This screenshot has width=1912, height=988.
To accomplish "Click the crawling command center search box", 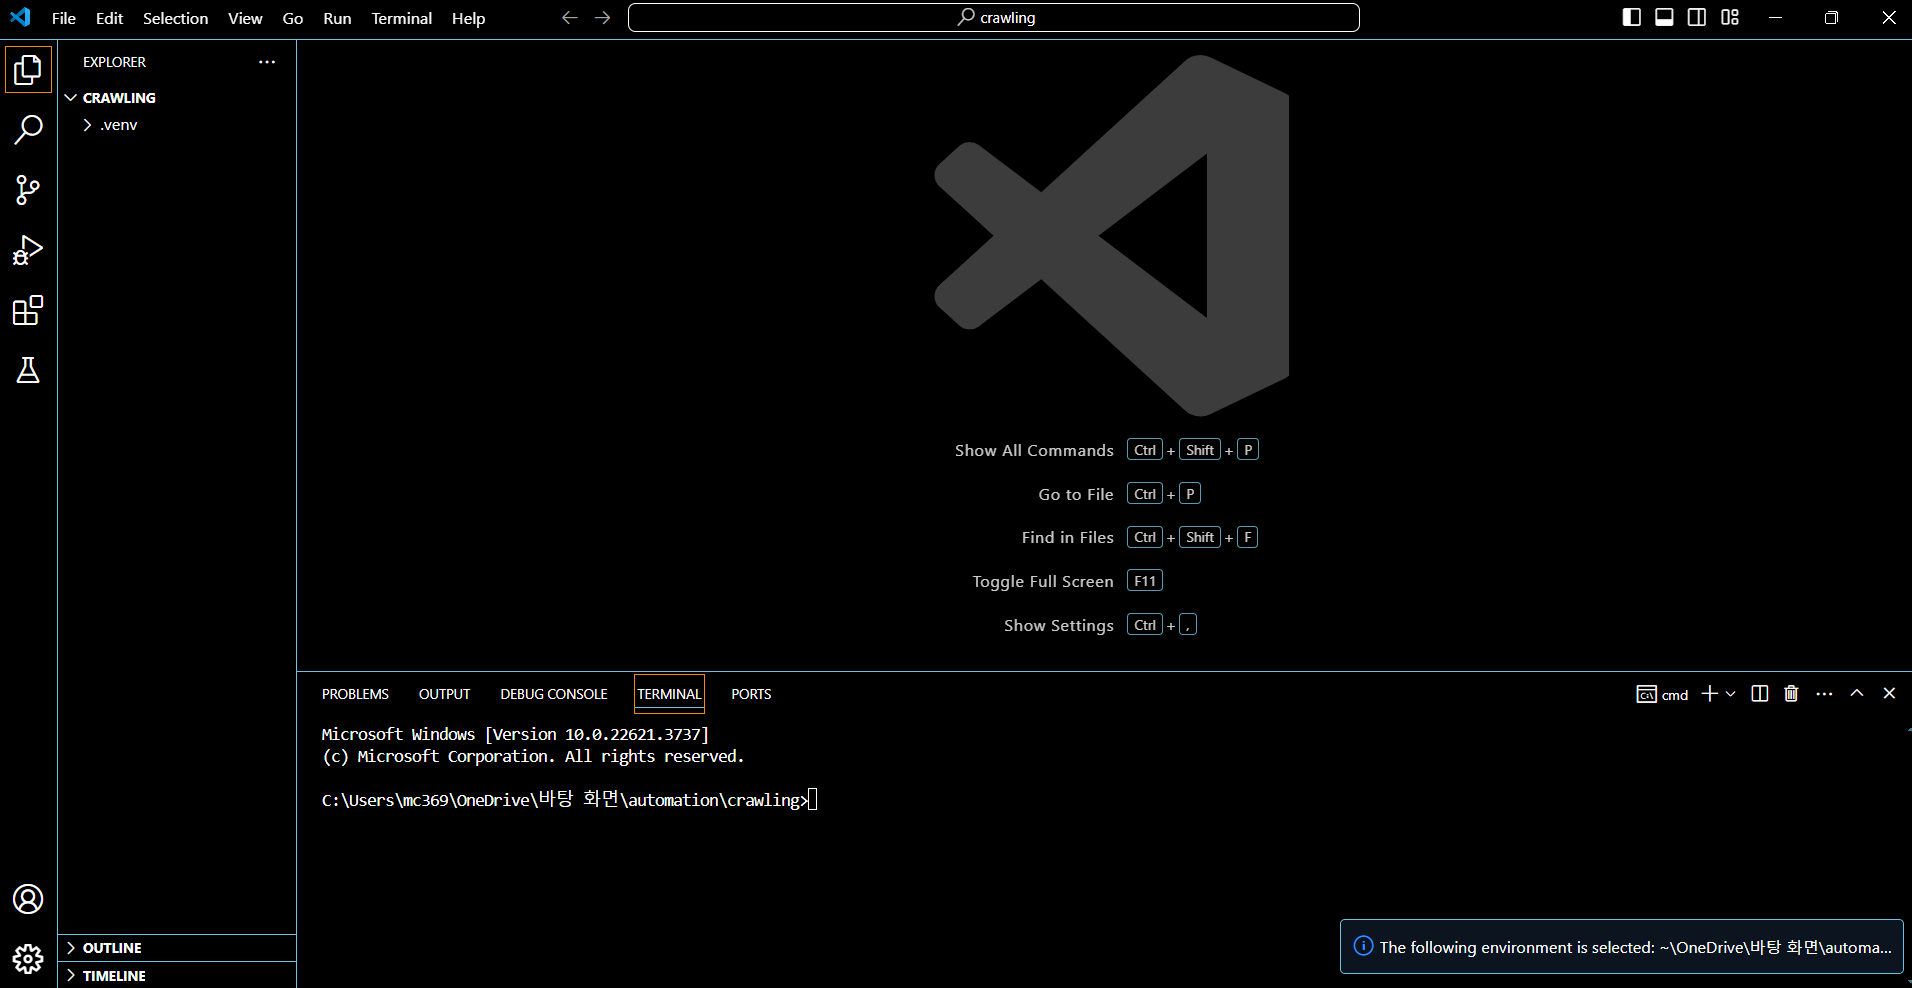I will coord(993,18).
